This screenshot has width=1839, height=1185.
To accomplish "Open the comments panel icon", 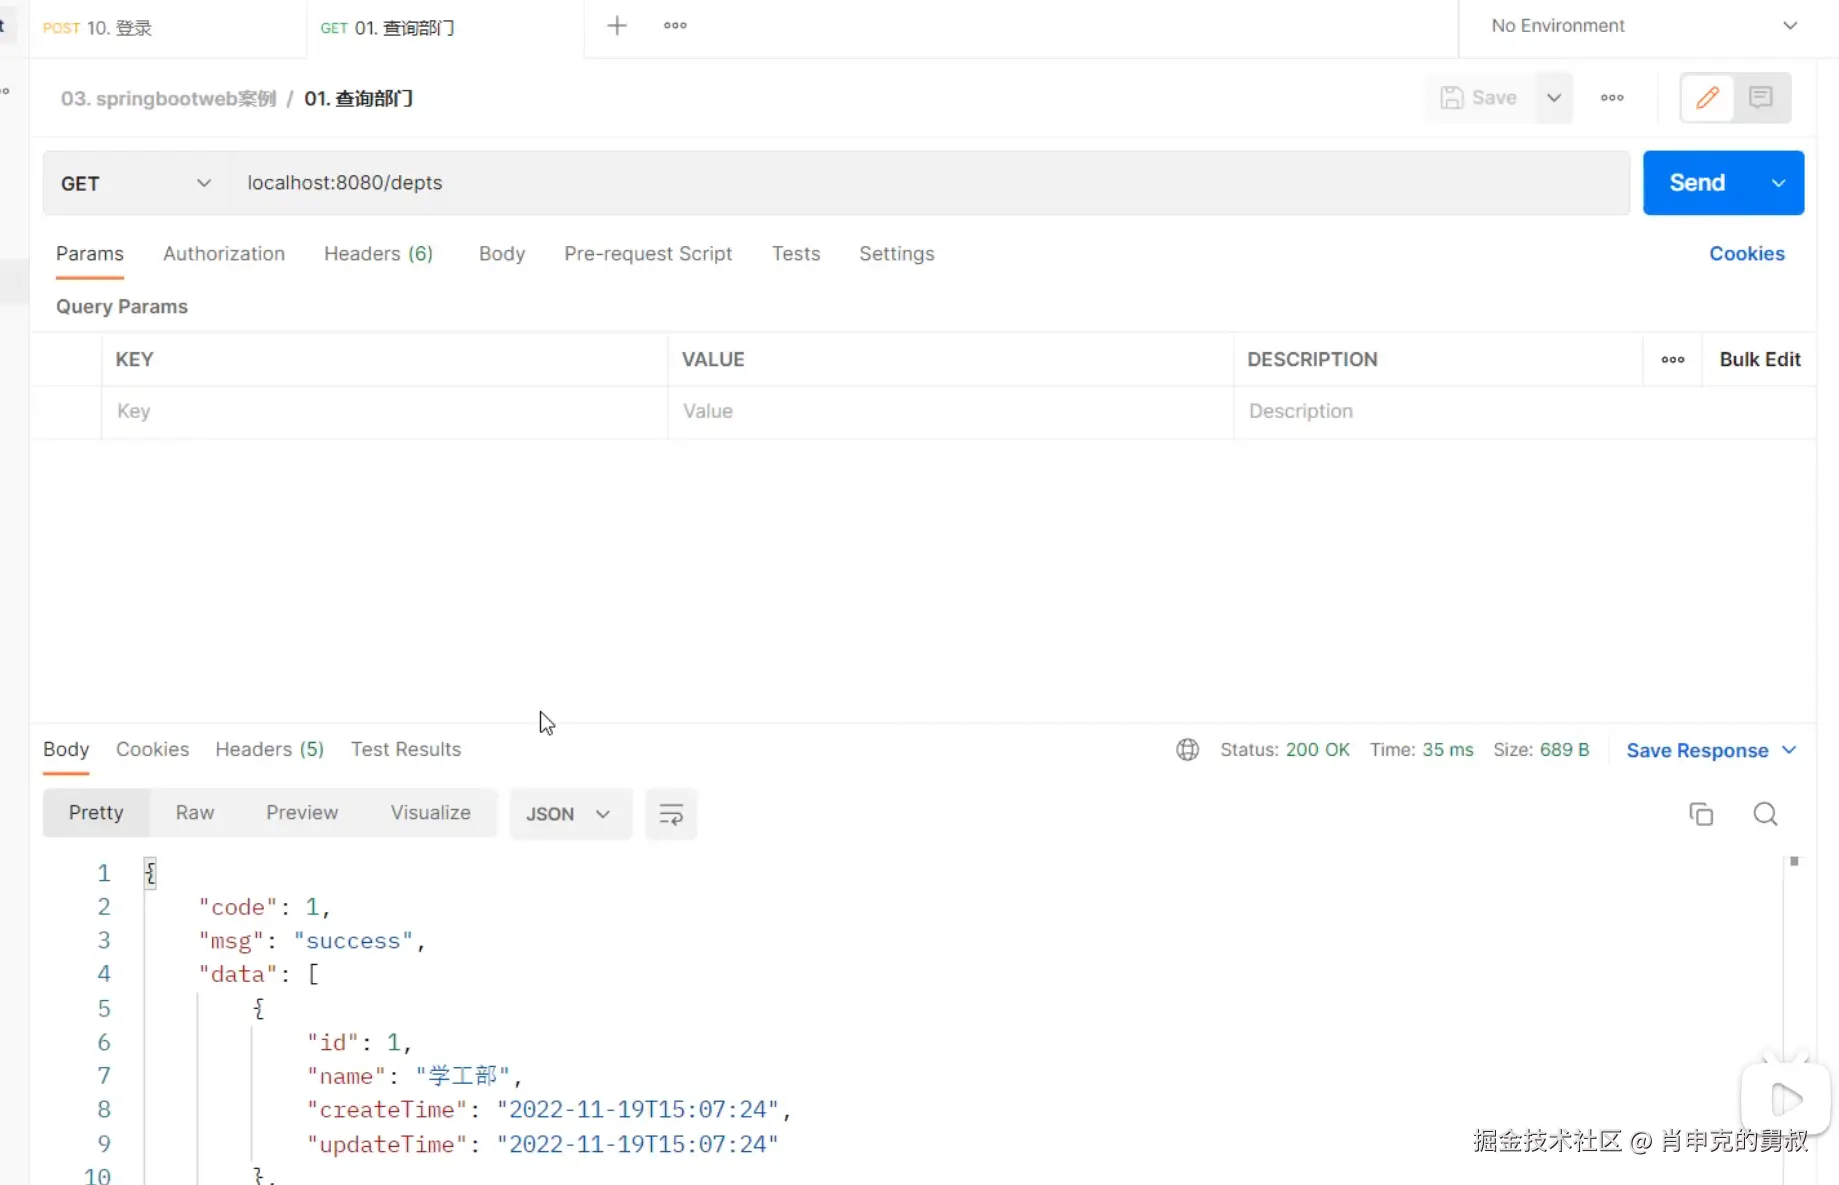I will point(1761,98).
